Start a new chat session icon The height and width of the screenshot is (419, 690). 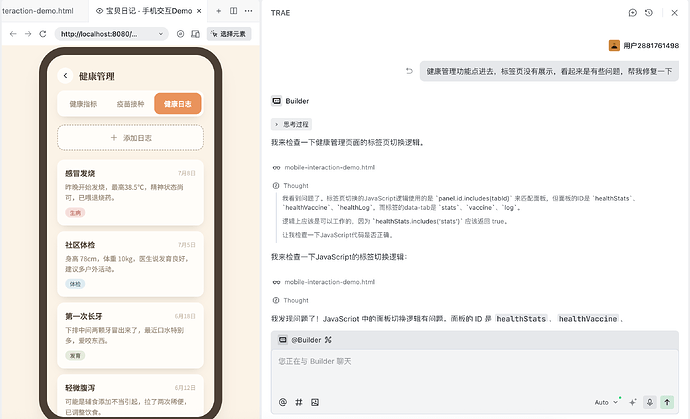click(633, 13)
